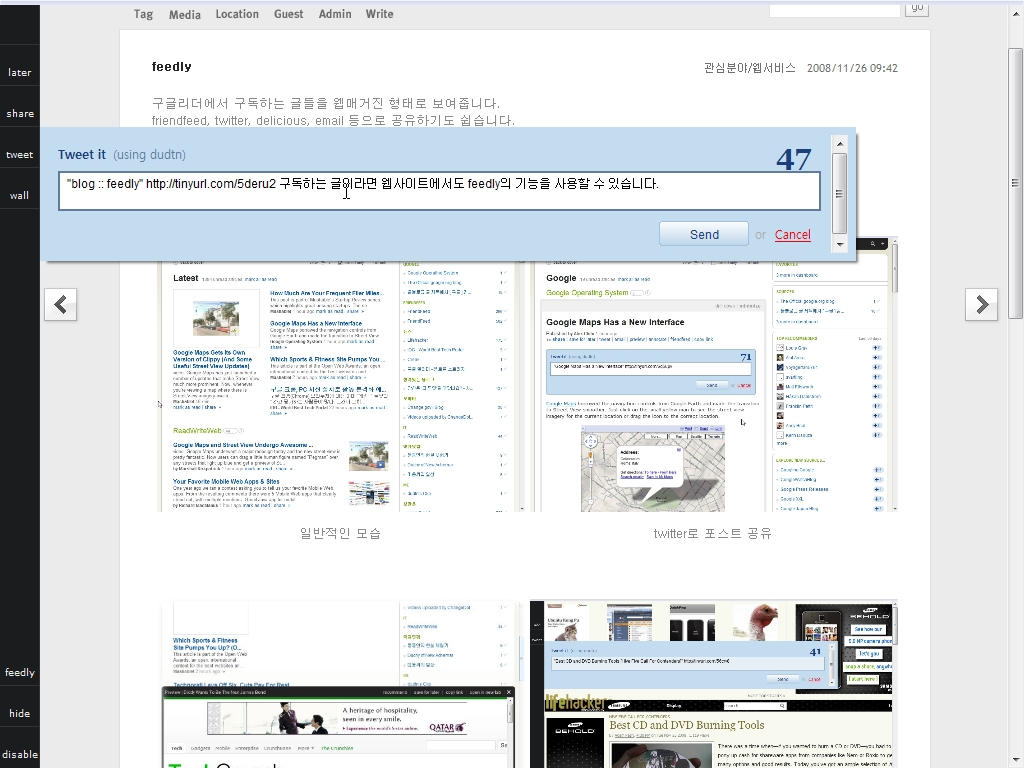This screenshot has height=768, width=1024.
Task: Click the tweet dialog scroll up arrow
Action: pos(840,144)
